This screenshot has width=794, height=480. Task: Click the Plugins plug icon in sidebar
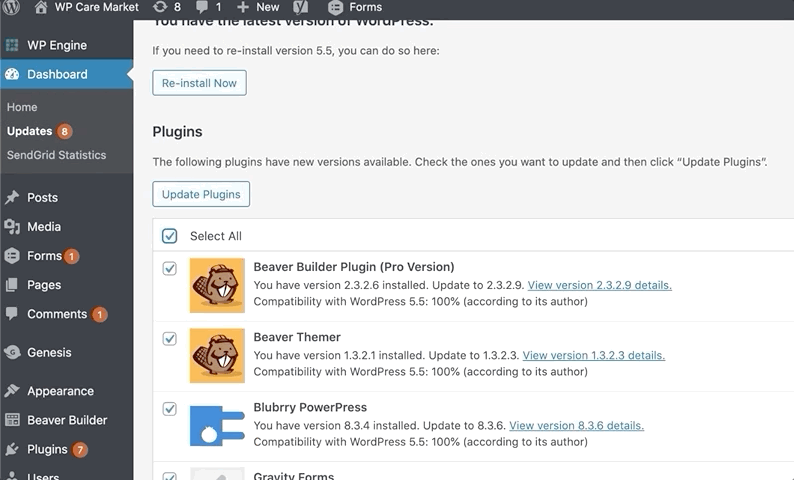tap(12, 449)
